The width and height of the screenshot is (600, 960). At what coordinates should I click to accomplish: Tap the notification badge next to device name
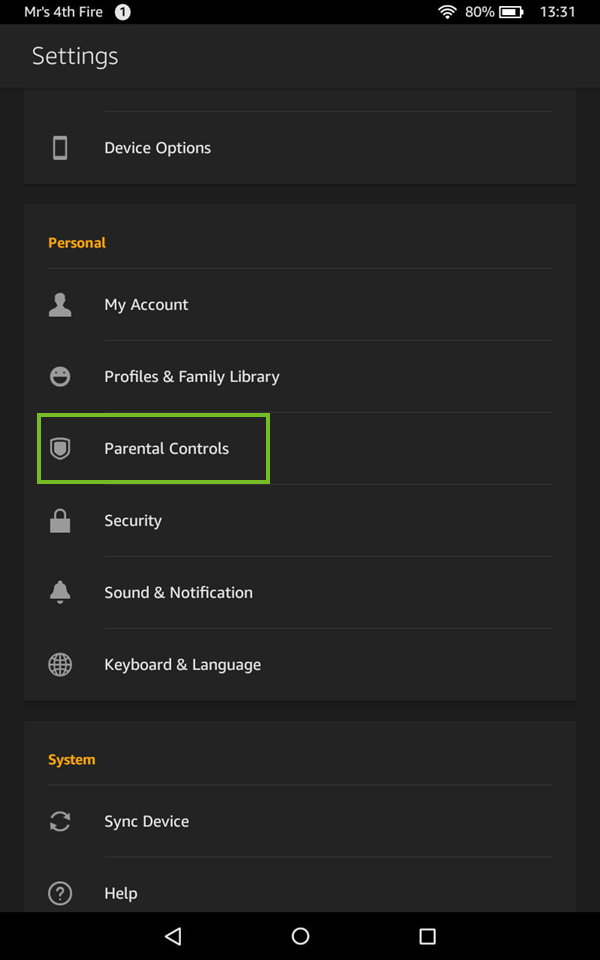pos(121,12)
